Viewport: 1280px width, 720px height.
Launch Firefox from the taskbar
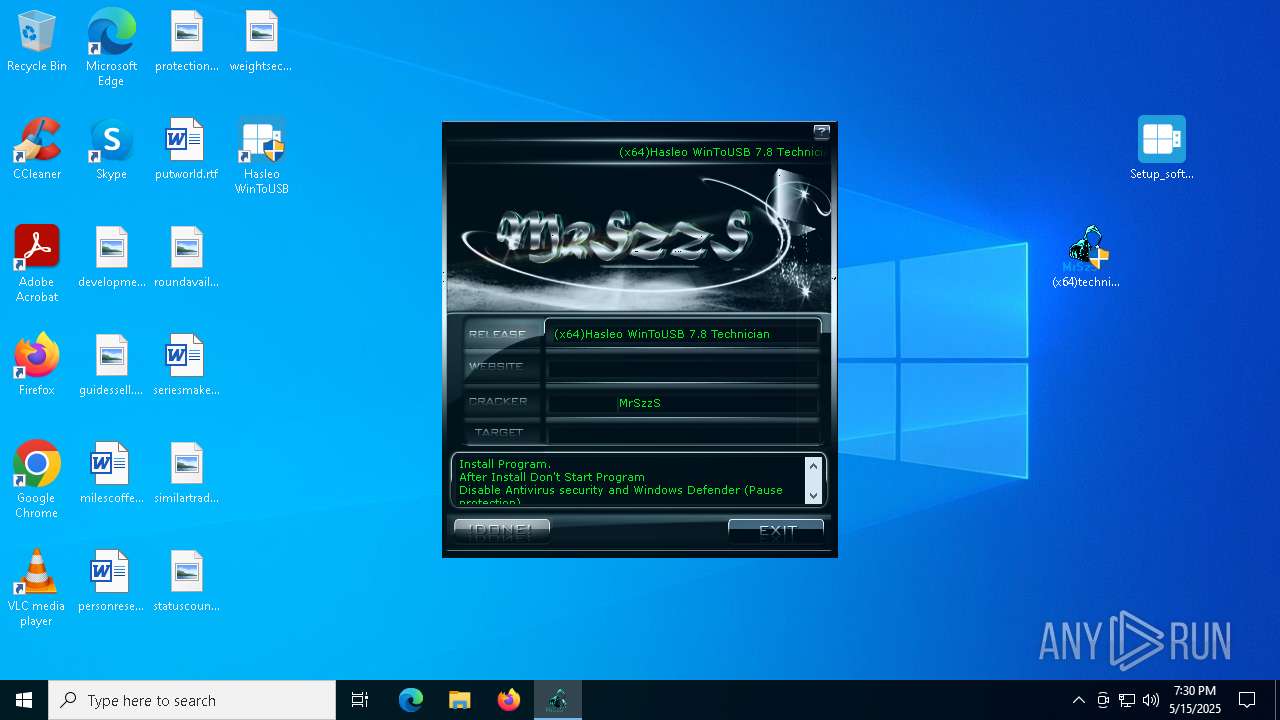pos(509,700)
